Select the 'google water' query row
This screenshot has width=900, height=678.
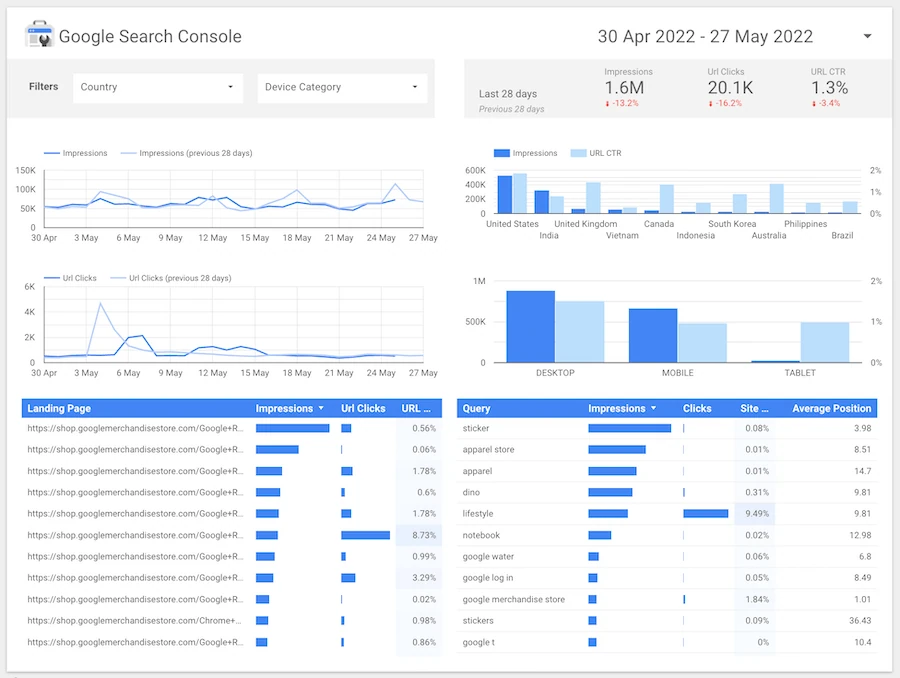[667, 557]
